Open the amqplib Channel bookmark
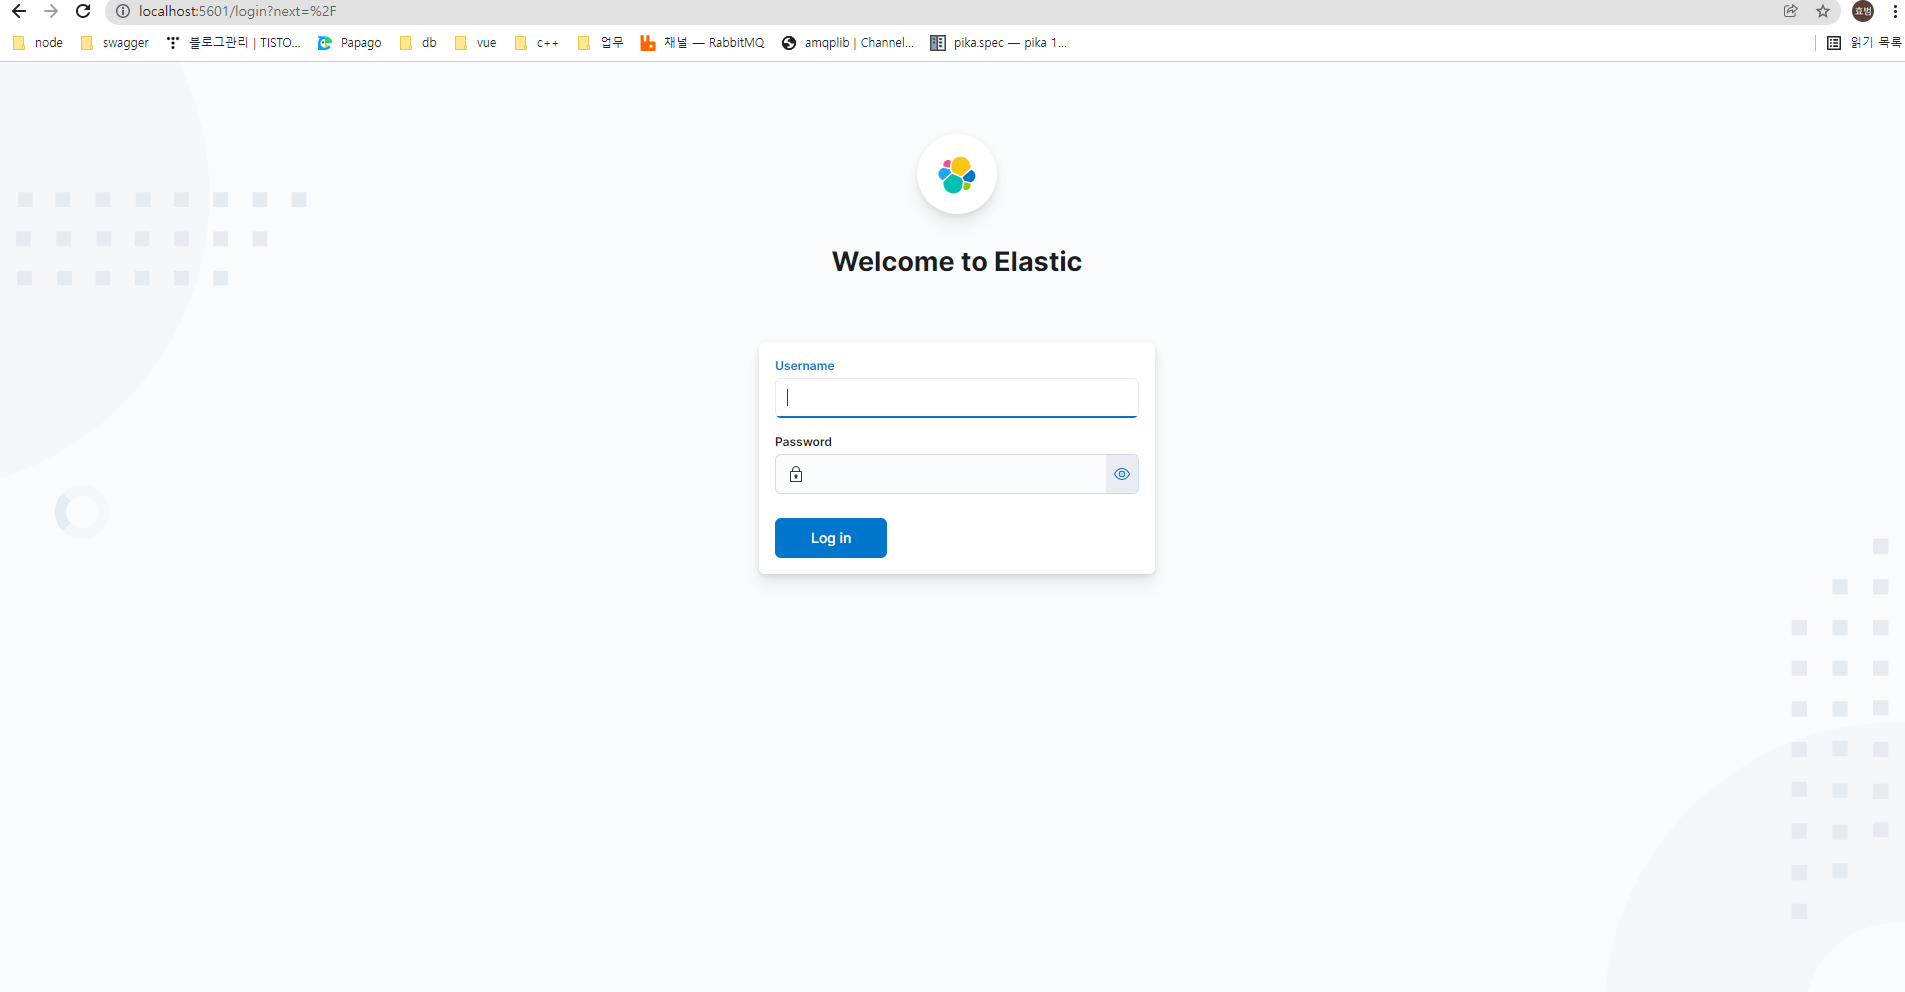The image size is (1905, 992). coord(848,43)
